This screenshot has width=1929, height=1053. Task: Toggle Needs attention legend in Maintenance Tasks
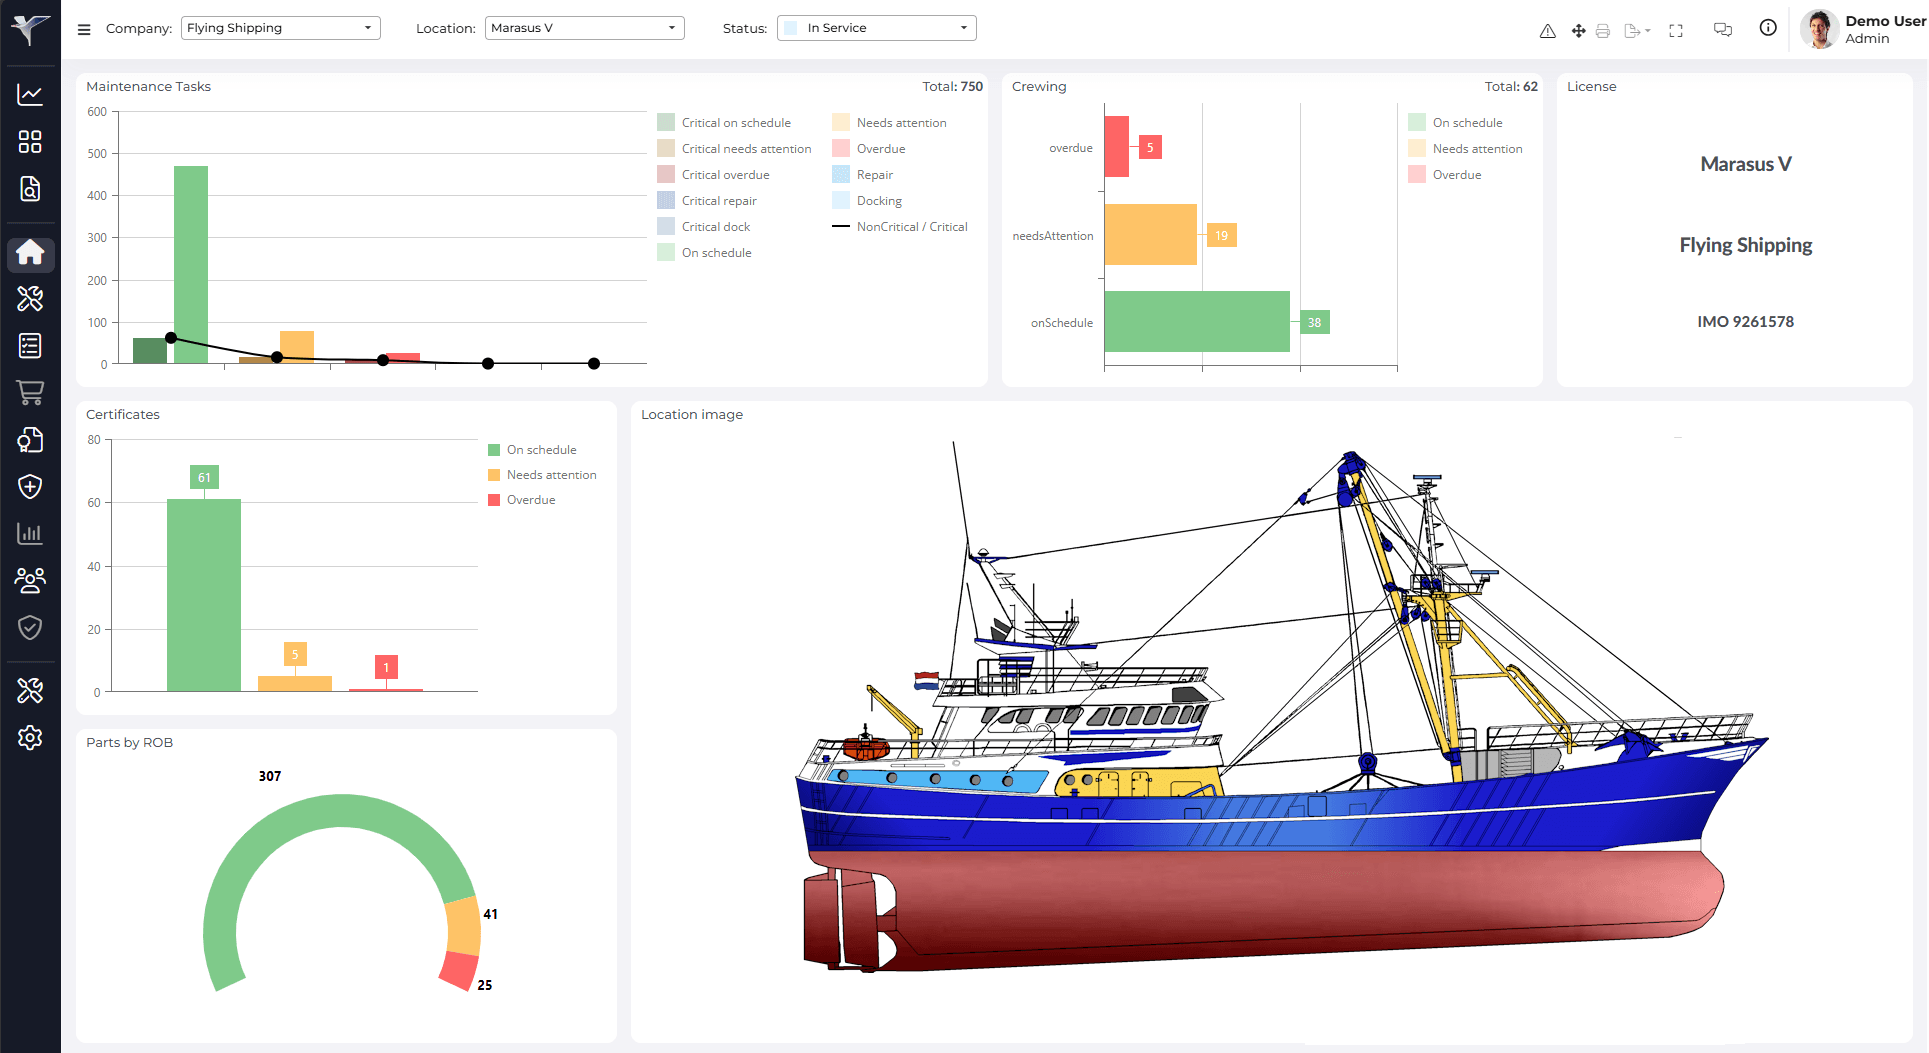pos(889,123)
